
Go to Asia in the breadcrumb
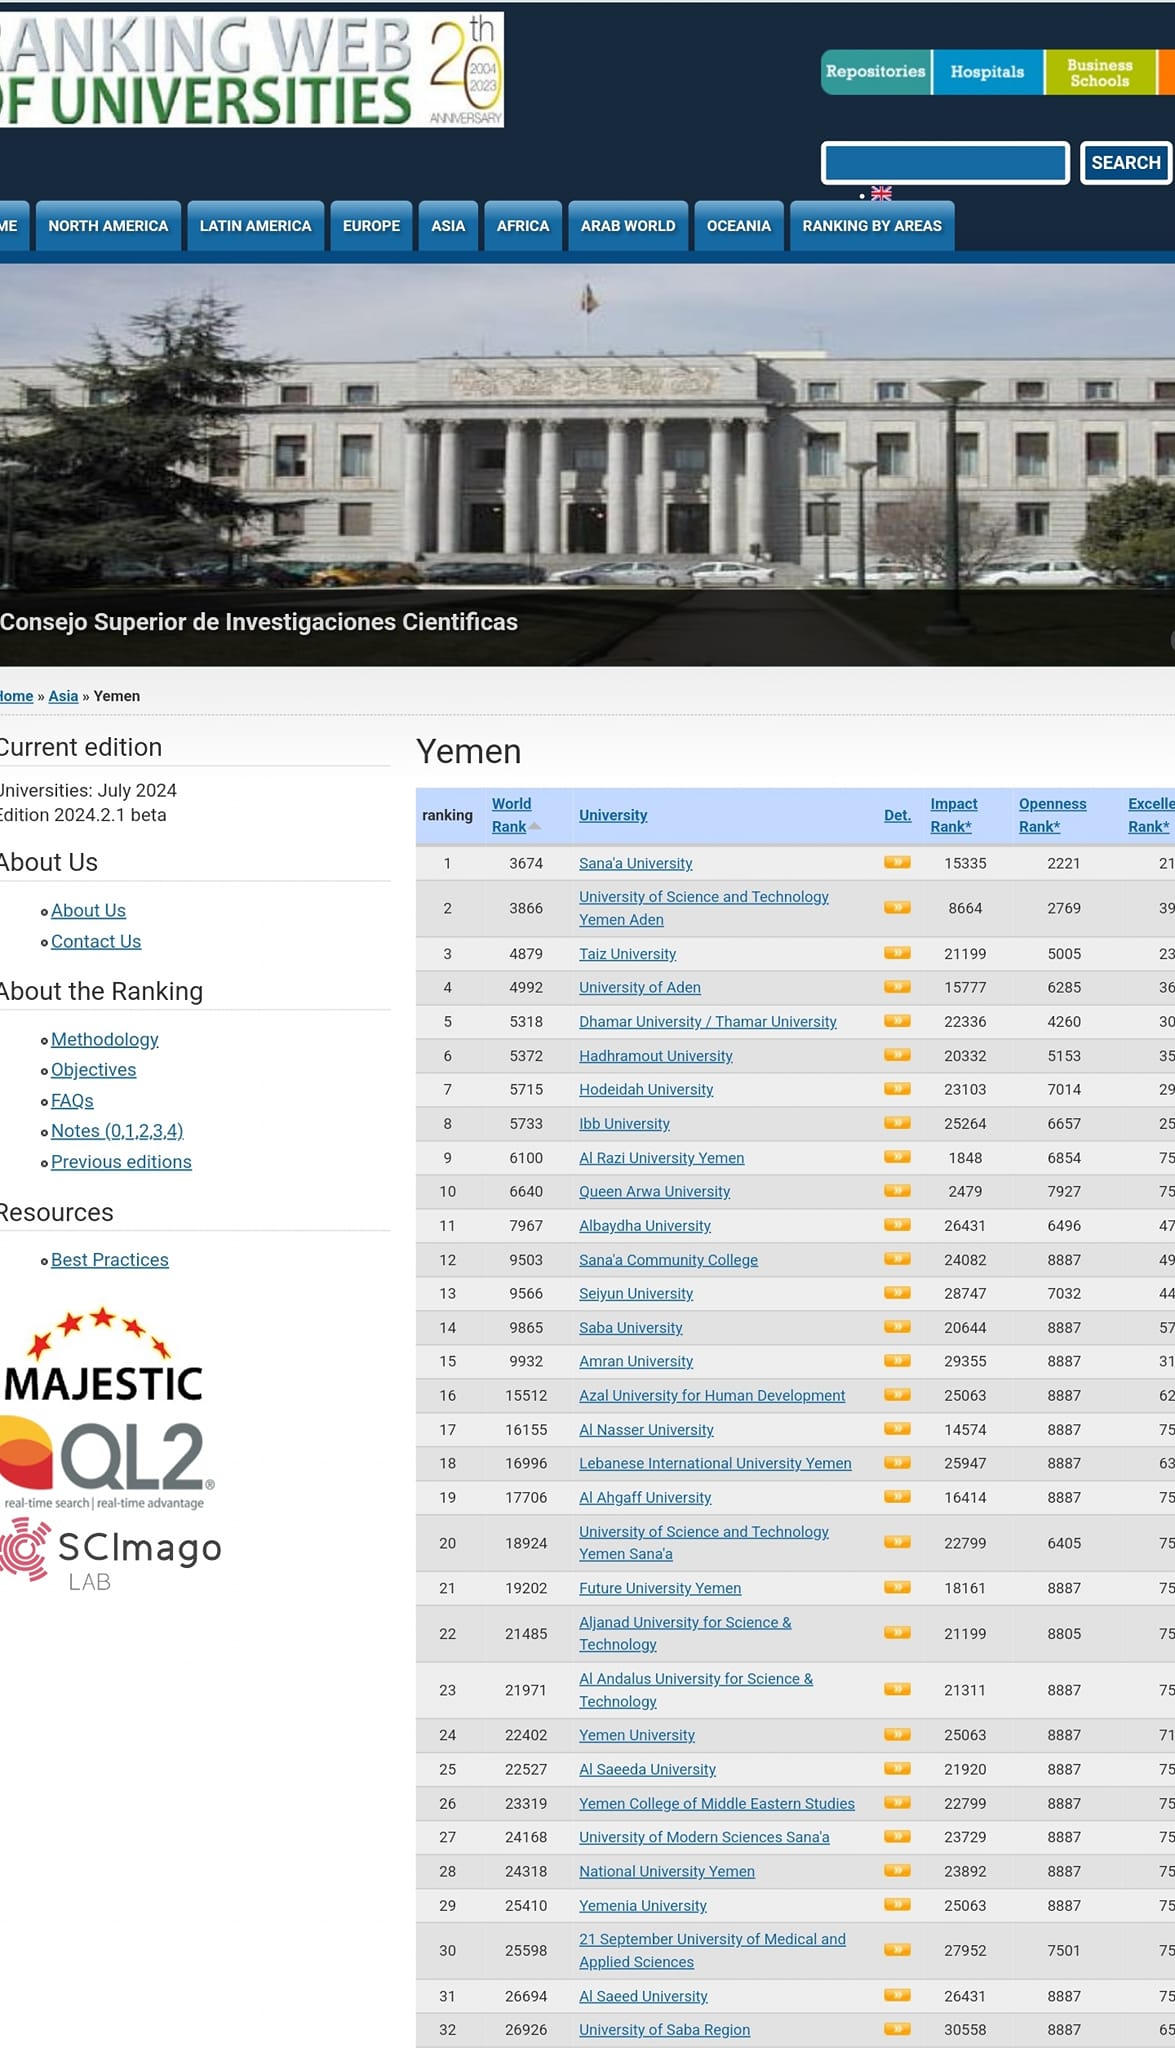coord(63,696)
